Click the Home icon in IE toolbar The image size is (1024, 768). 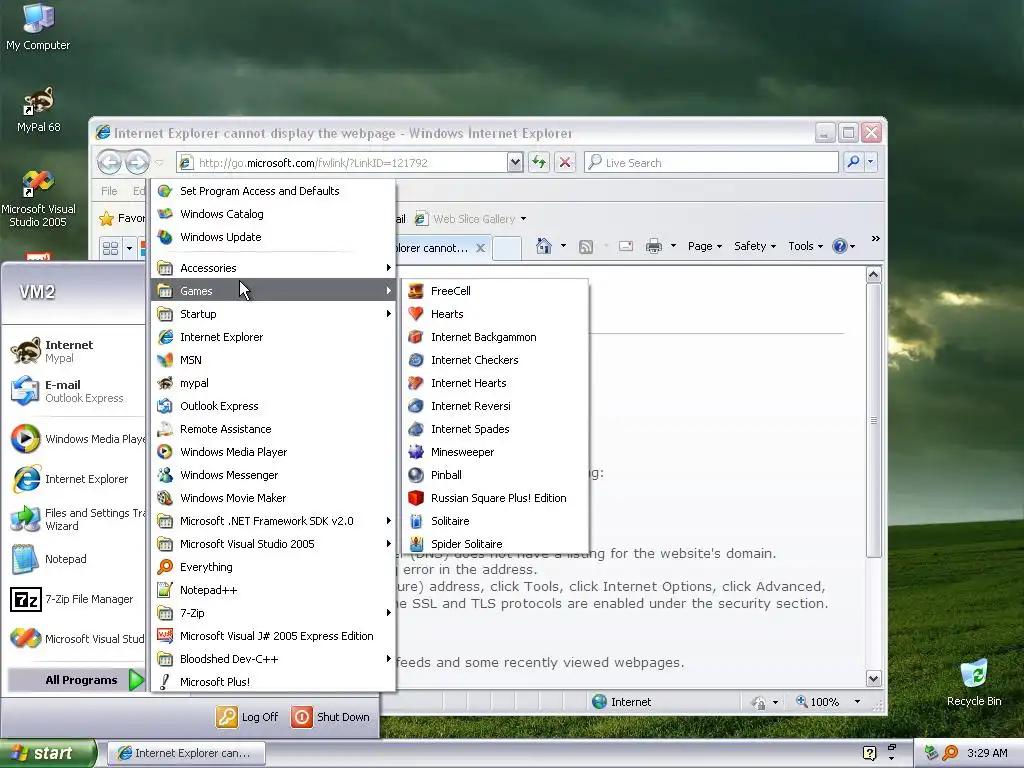coord(543,246)
